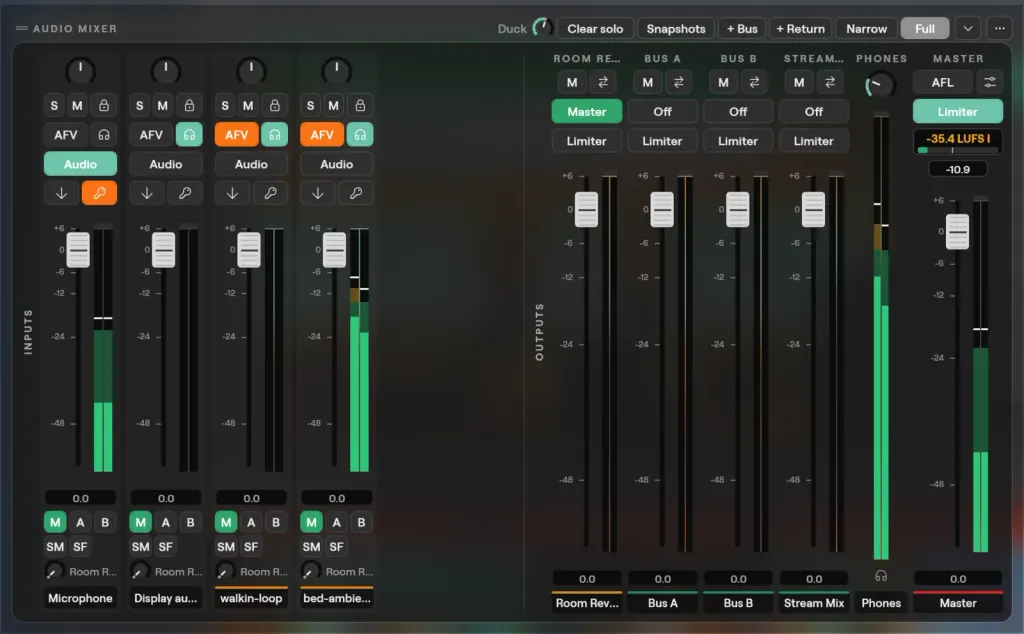Click the Microphone pan knob at top

coord(80,71)
